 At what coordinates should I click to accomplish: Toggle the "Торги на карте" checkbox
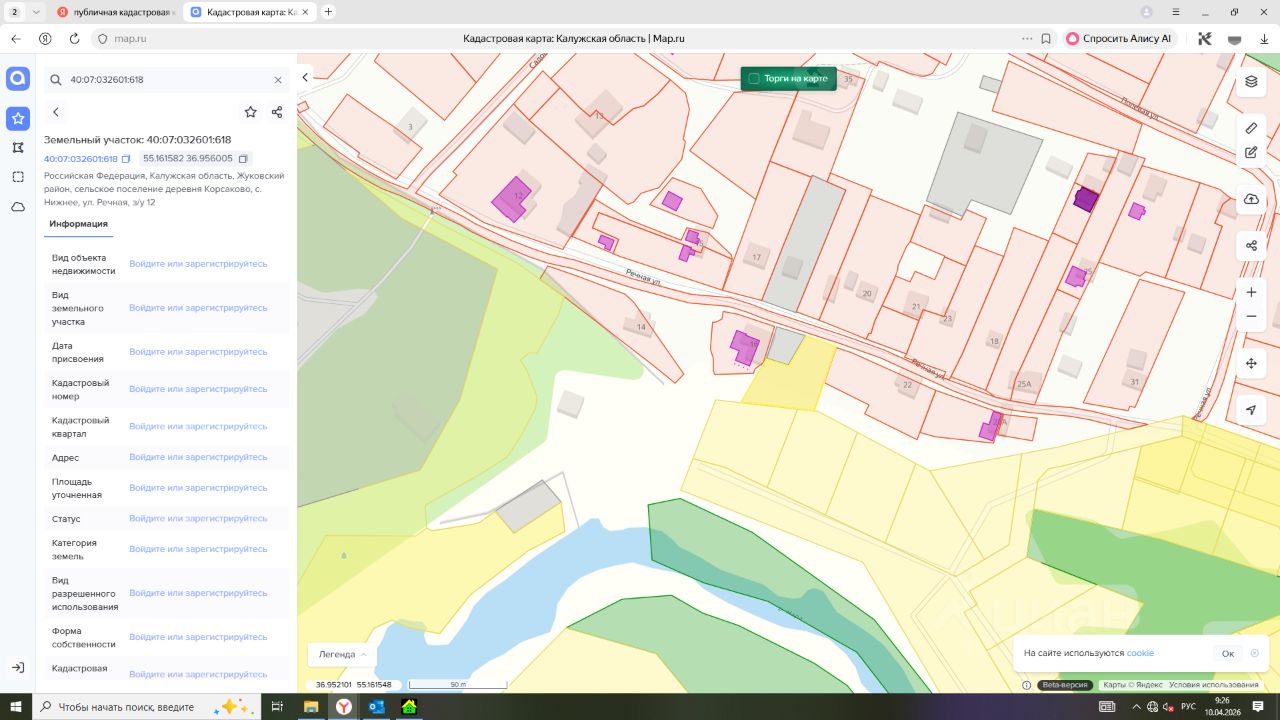click(754, 78)
